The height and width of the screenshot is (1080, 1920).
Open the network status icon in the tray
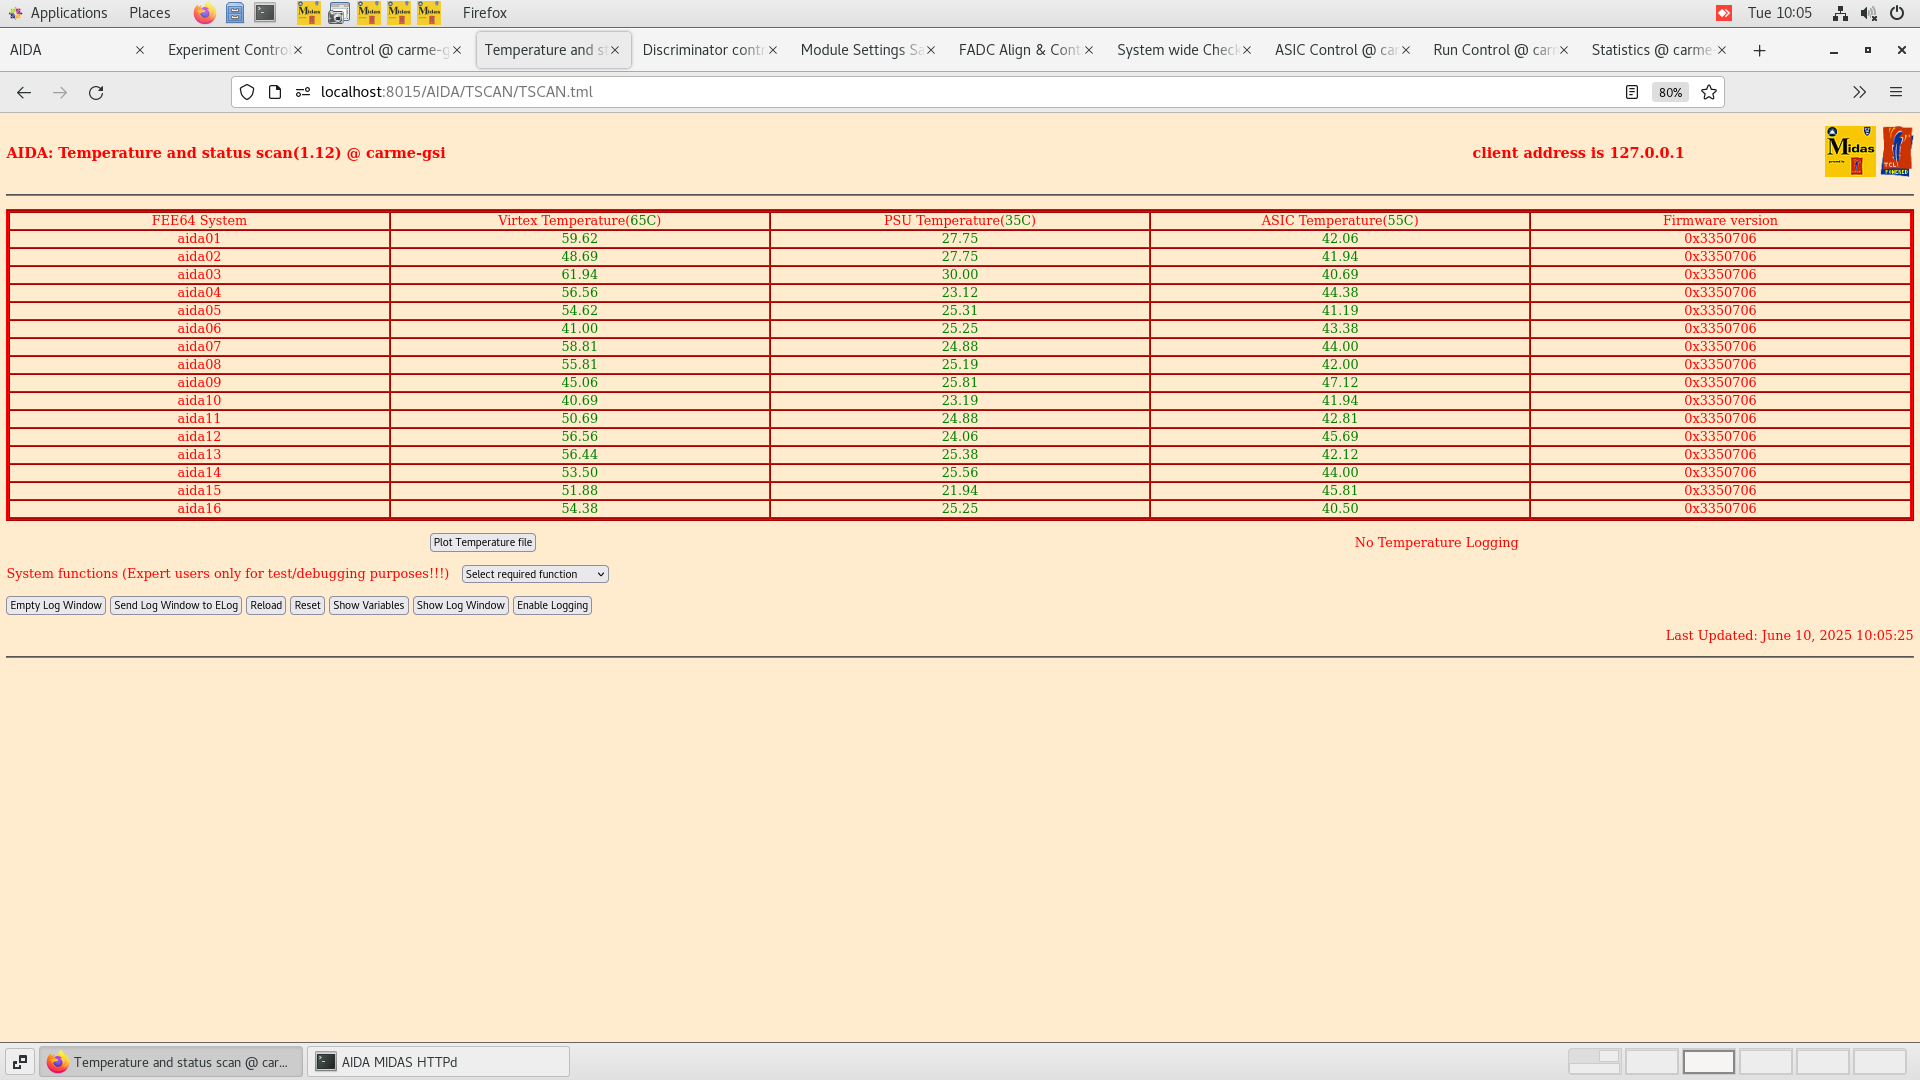[1840, 13]
